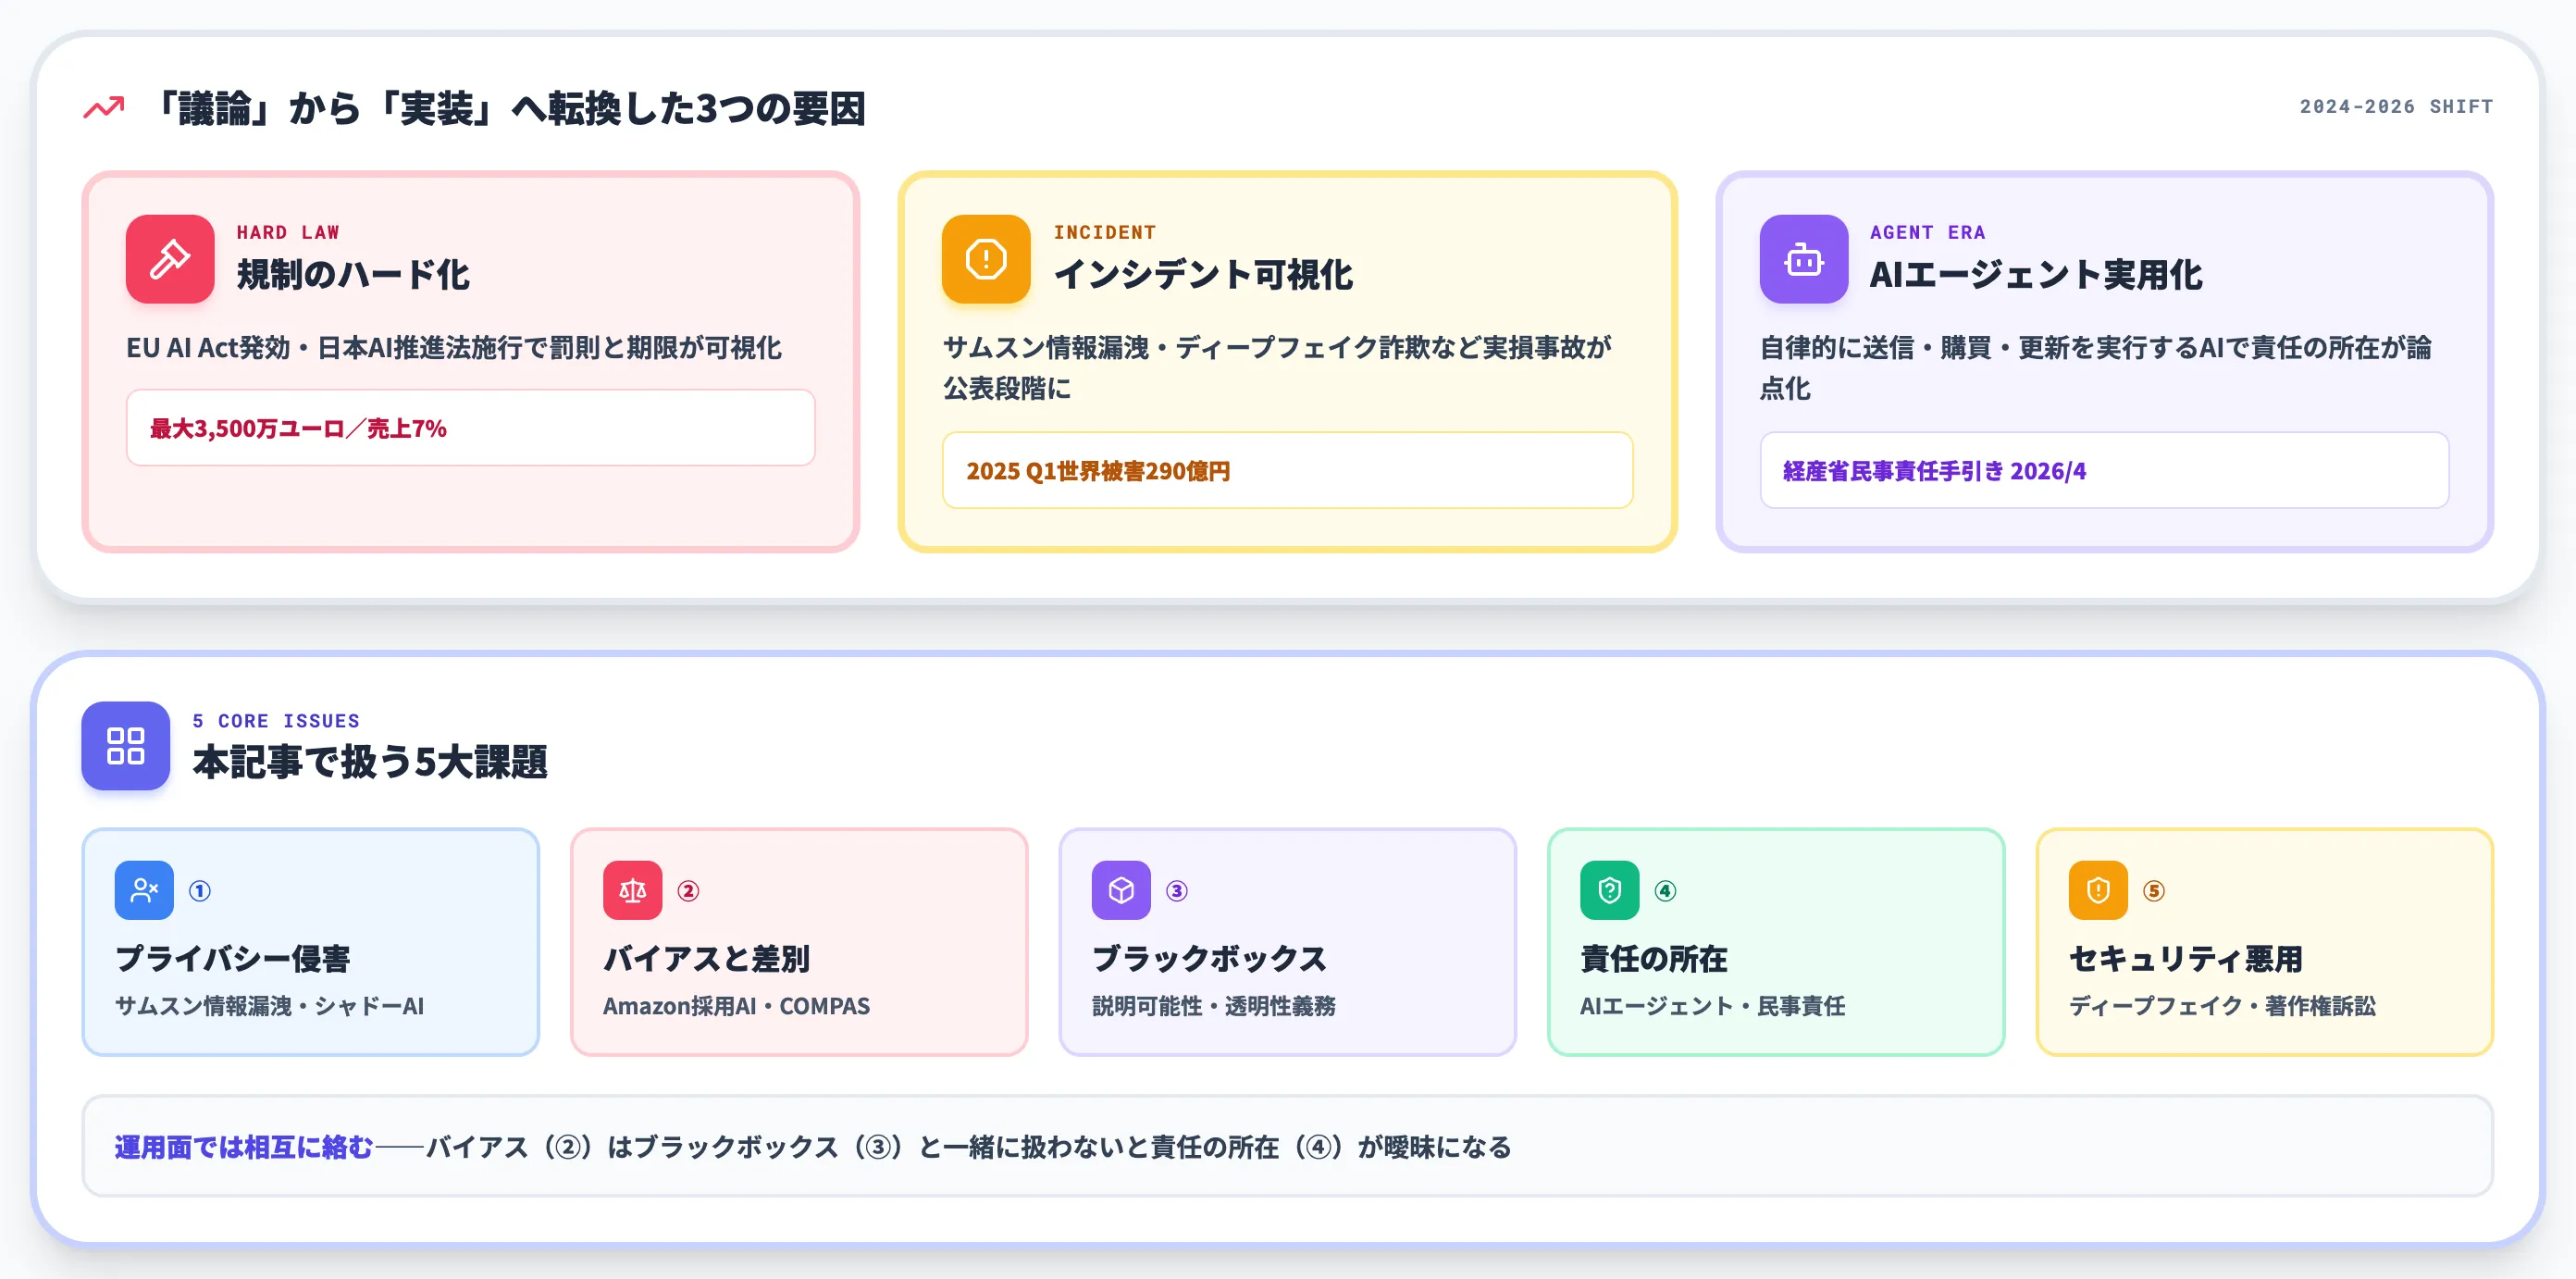The width and height of the screenshot is (2576, 1279).
Task: Click the circled number ③ badge
Action: point(1177,890)
